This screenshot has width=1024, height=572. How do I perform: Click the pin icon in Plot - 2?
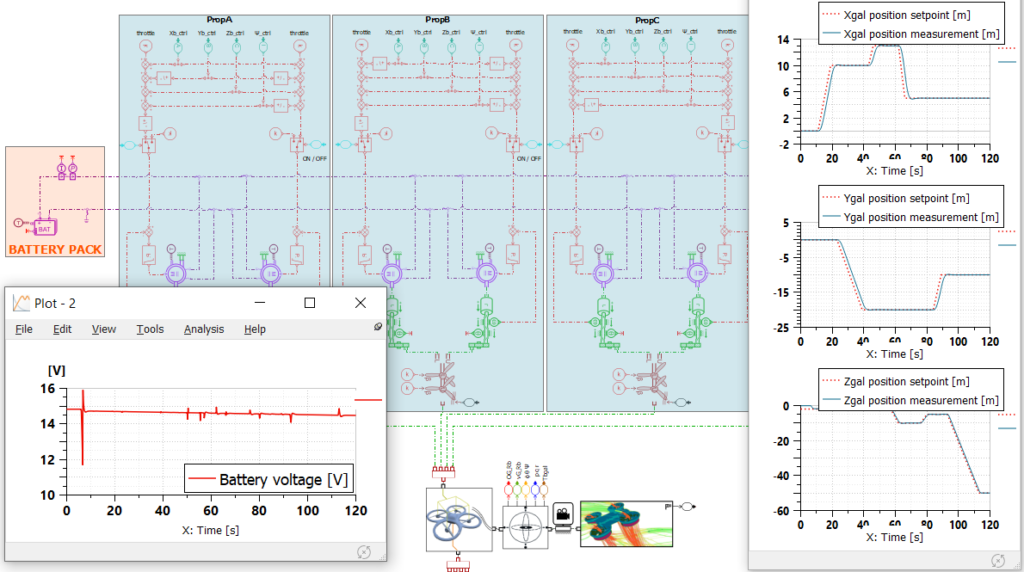click(x=377, y=326)
